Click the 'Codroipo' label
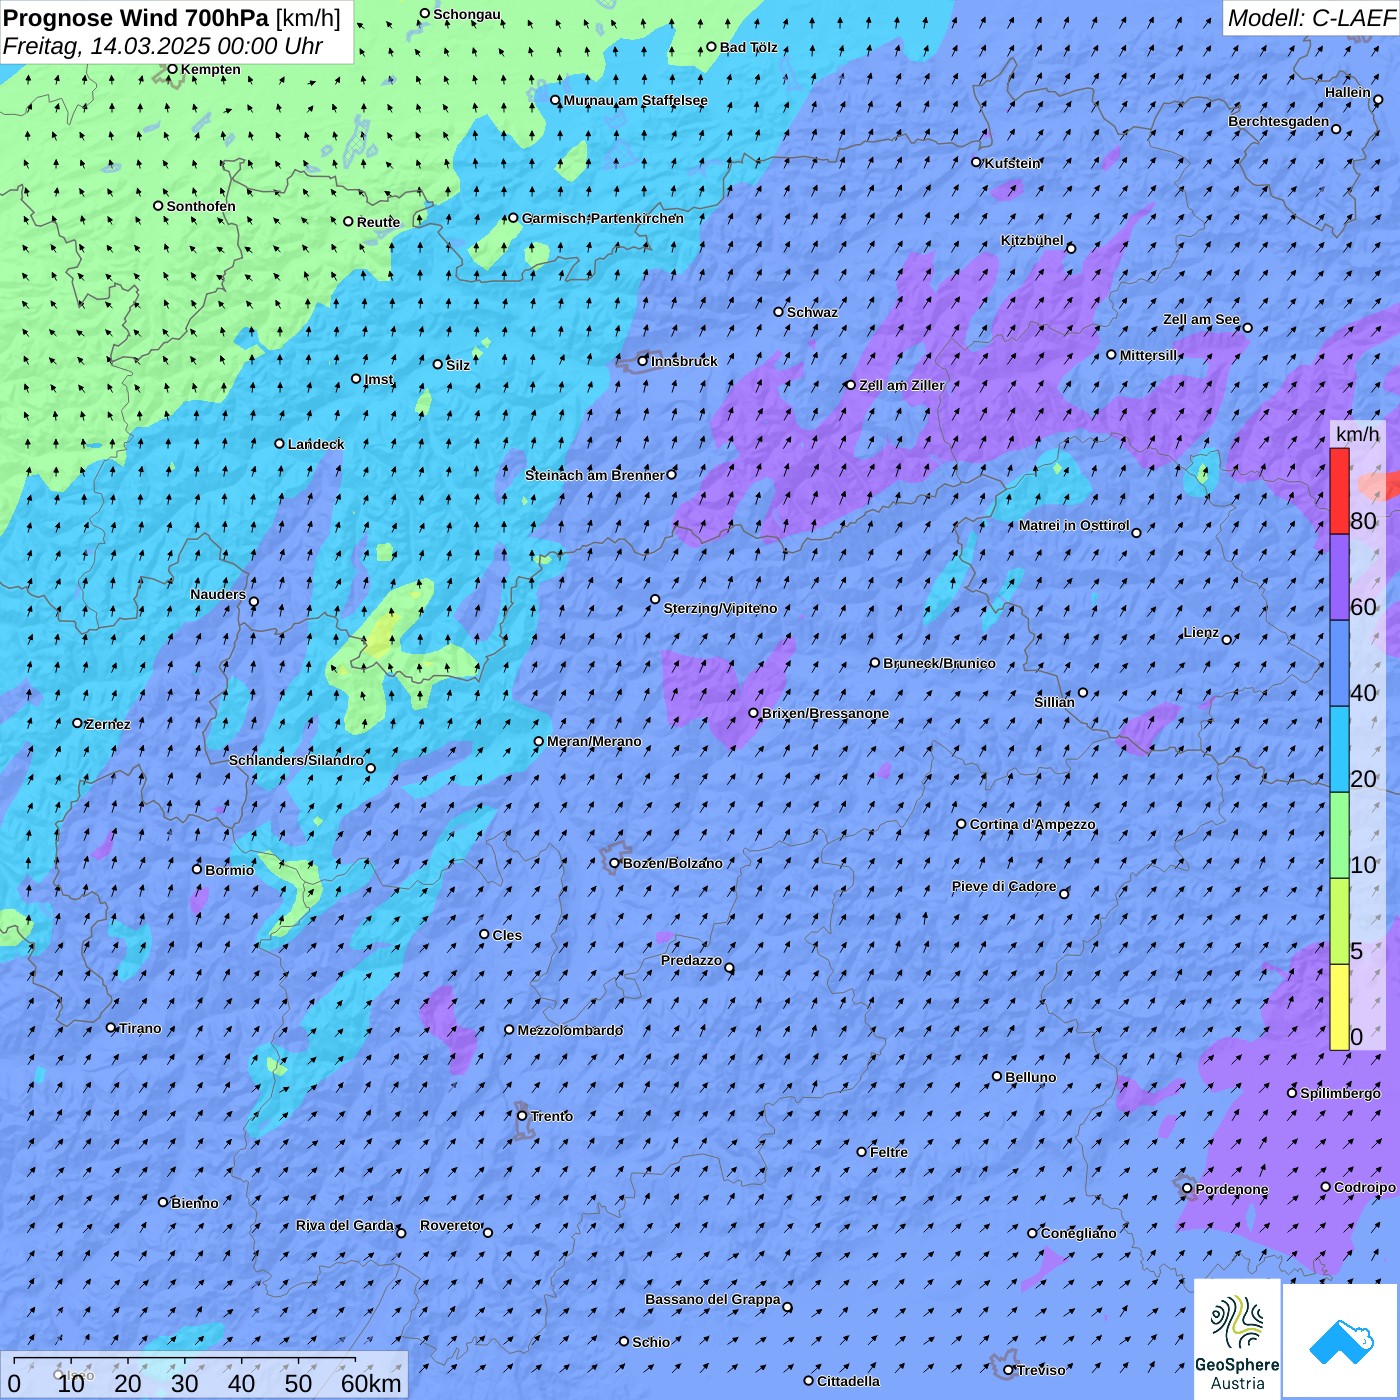Viewport: 1400px width, 1400px height. click(1365, 1187)
